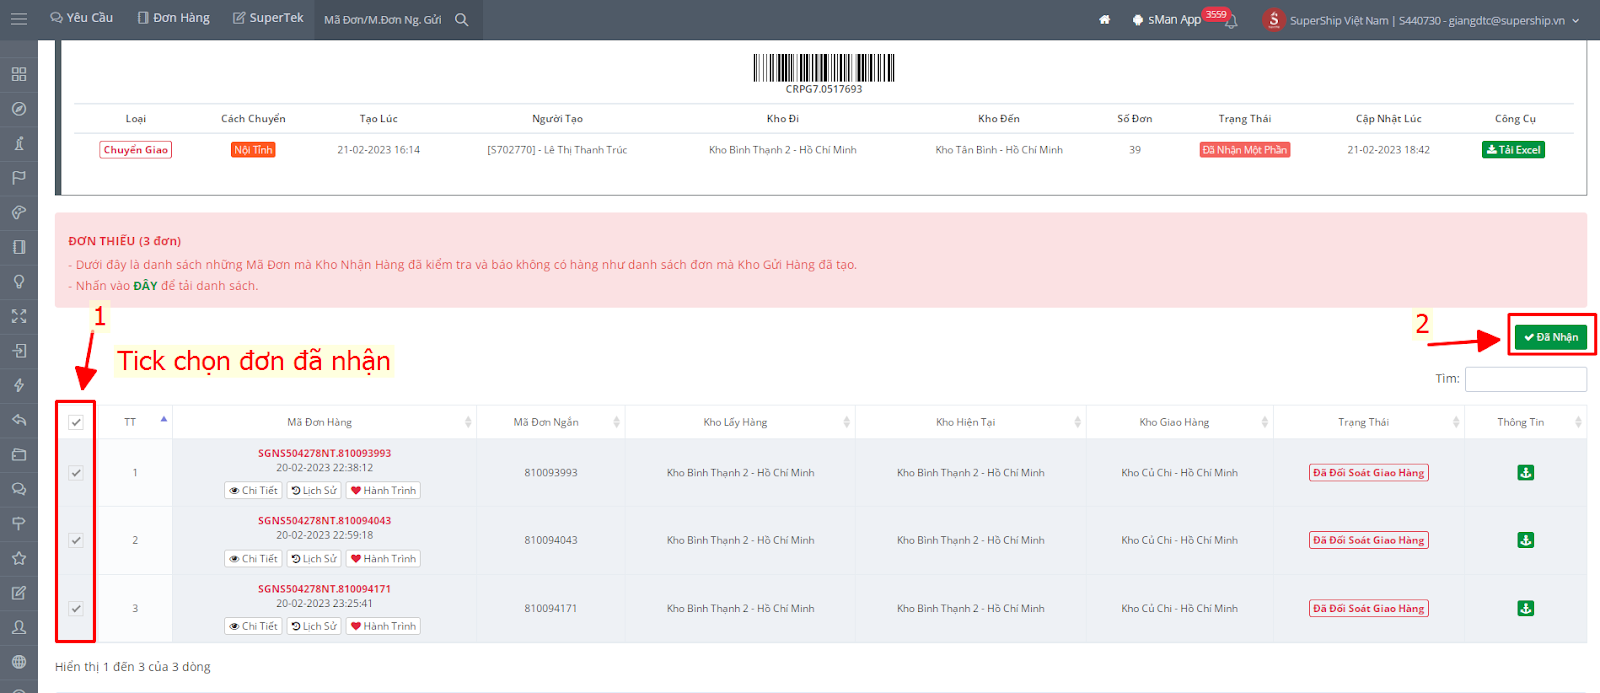Toggle the select-all checkbox in table header
The width and height of the screenshot is (1600, 693).
[76, 422]
